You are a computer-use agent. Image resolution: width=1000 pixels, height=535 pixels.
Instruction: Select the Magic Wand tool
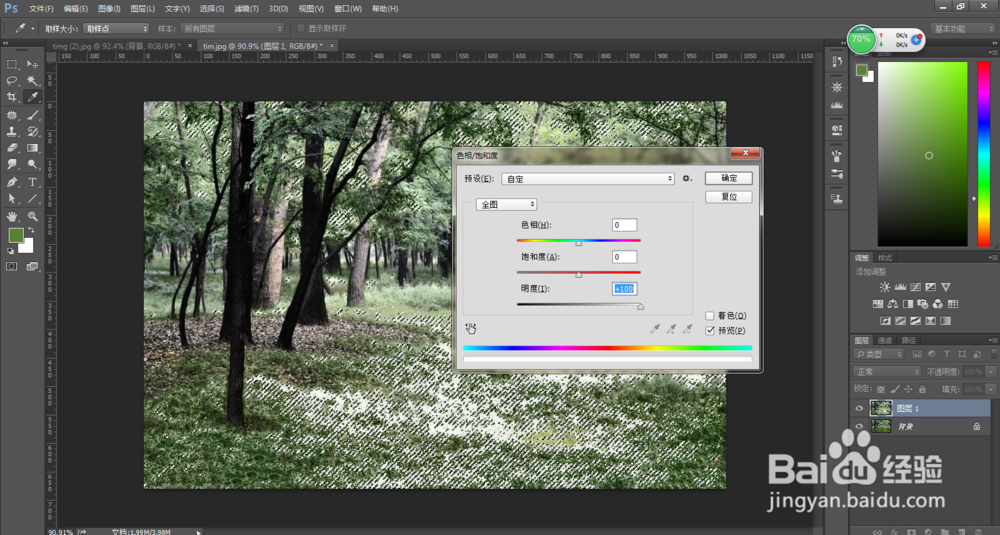(32, 81)
